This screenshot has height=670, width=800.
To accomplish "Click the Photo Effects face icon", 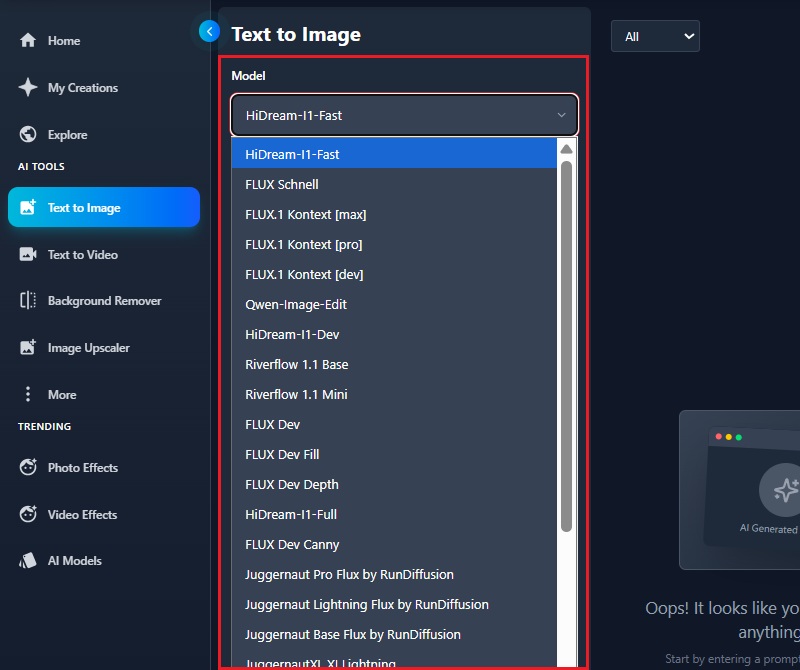I will (28, 467).
